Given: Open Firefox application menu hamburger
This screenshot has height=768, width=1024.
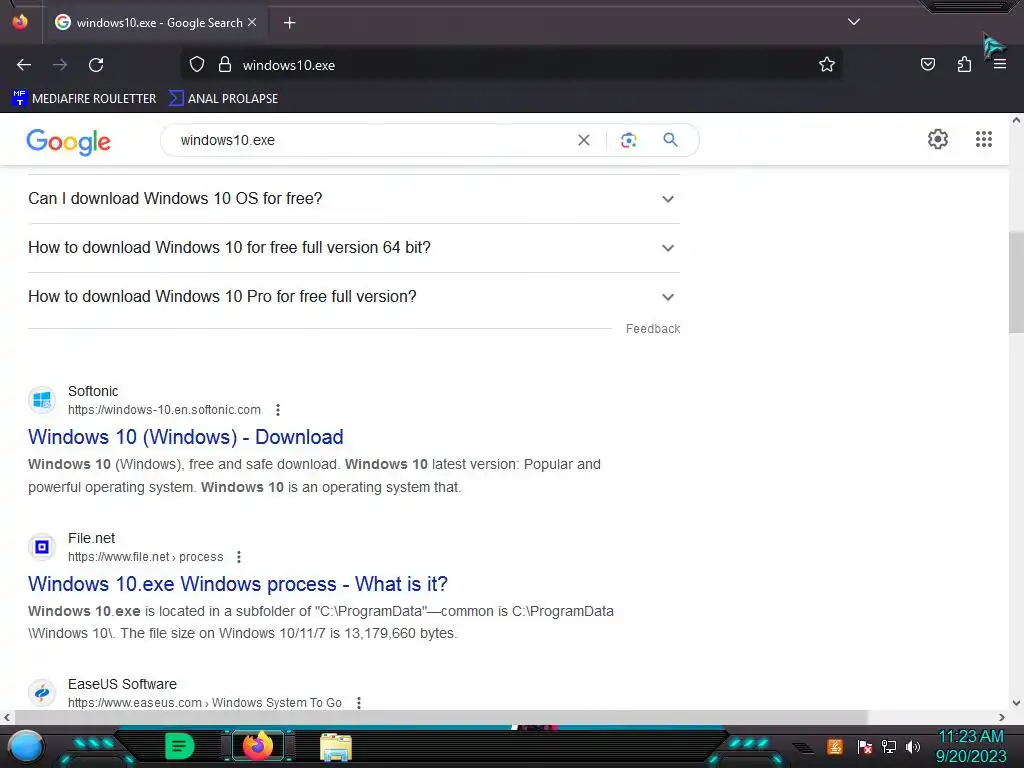Looking at the screenshot, I should coord(1000,65).
